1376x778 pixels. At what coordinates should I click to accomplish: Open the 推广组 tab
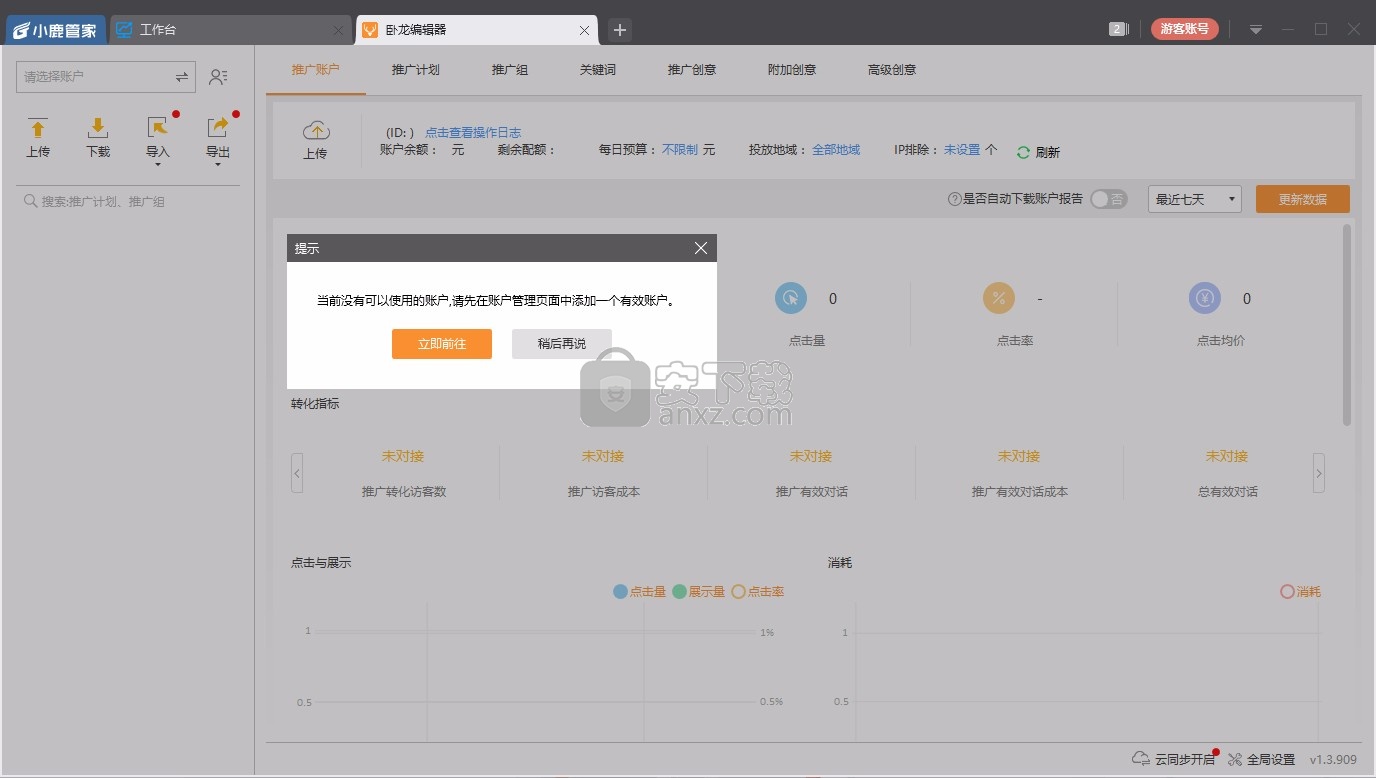click(510, 70)
